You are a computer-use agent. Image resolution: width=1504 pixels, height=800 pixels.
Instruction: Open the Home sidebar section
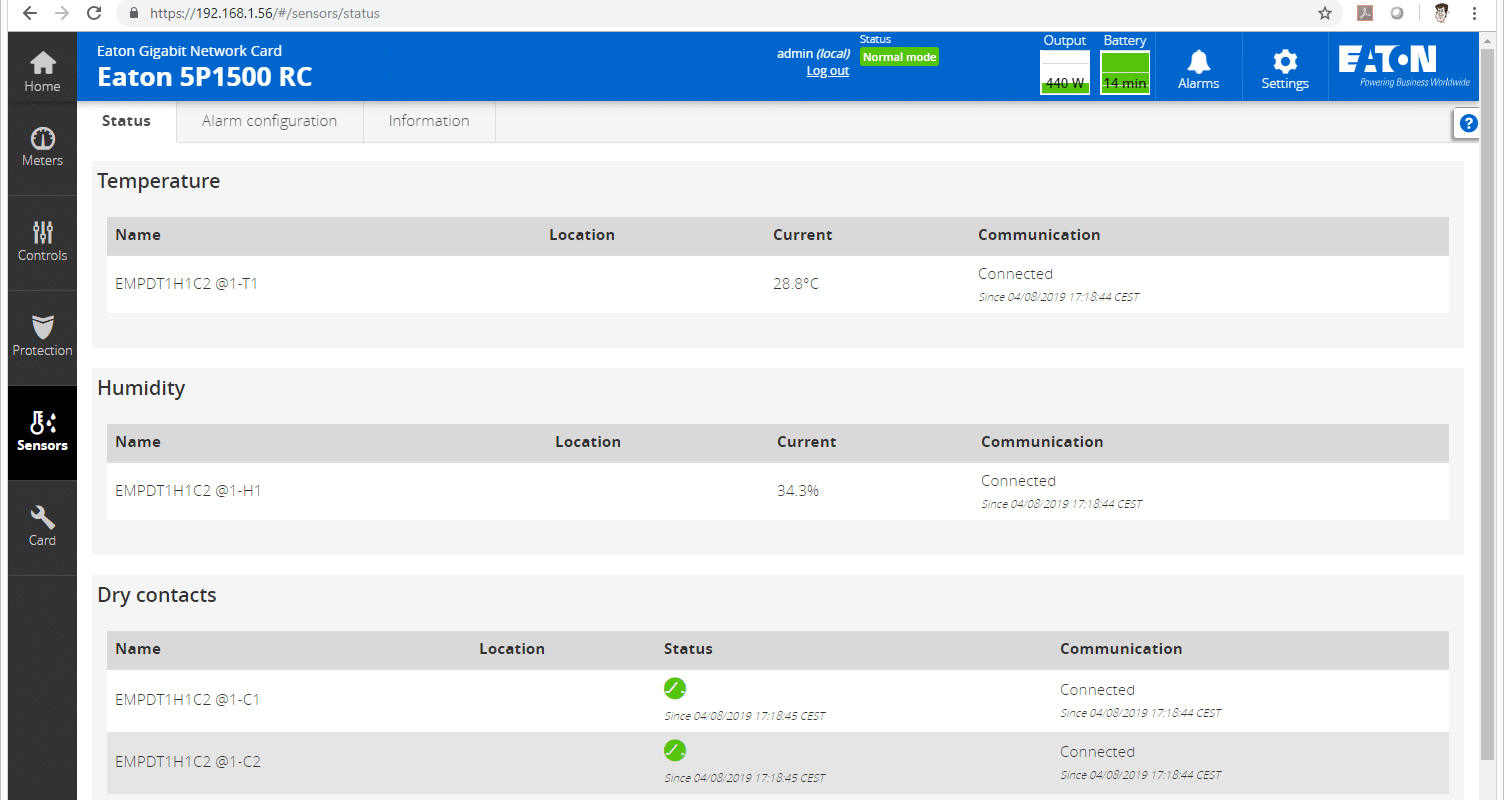[42, 72]
